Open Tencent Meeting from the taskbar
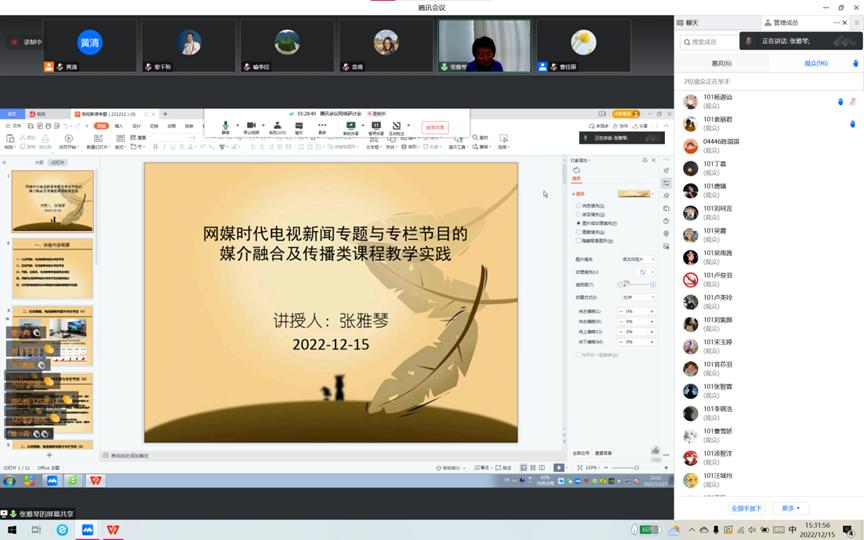The width and height of the screenshot is (864, 540). click(x=87, y=530)
